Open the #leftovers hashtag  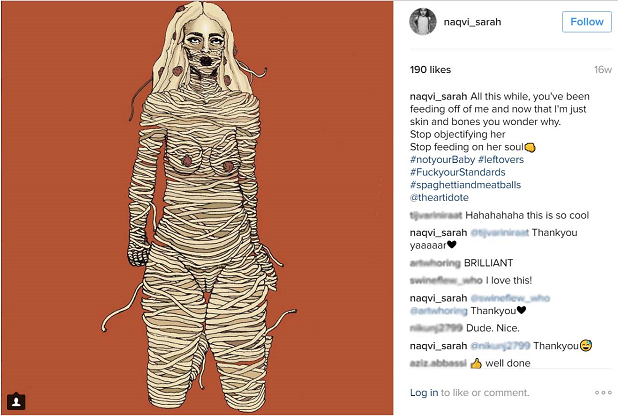501,160
